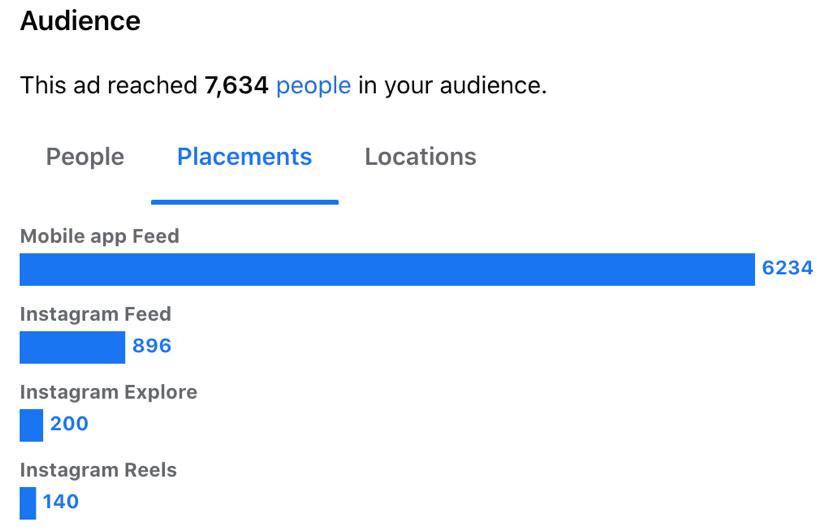Click the Mobile app Feed label
The image size is (838, 531).
coord(100,237)
